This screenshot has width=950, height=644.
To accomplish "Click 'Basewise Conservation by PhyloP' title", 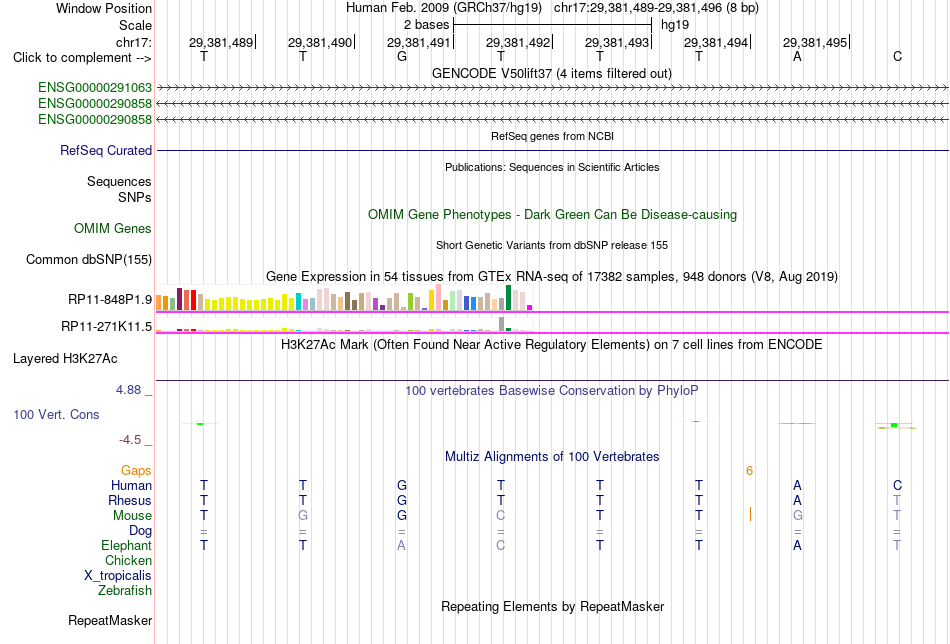I will click(552, 391).
